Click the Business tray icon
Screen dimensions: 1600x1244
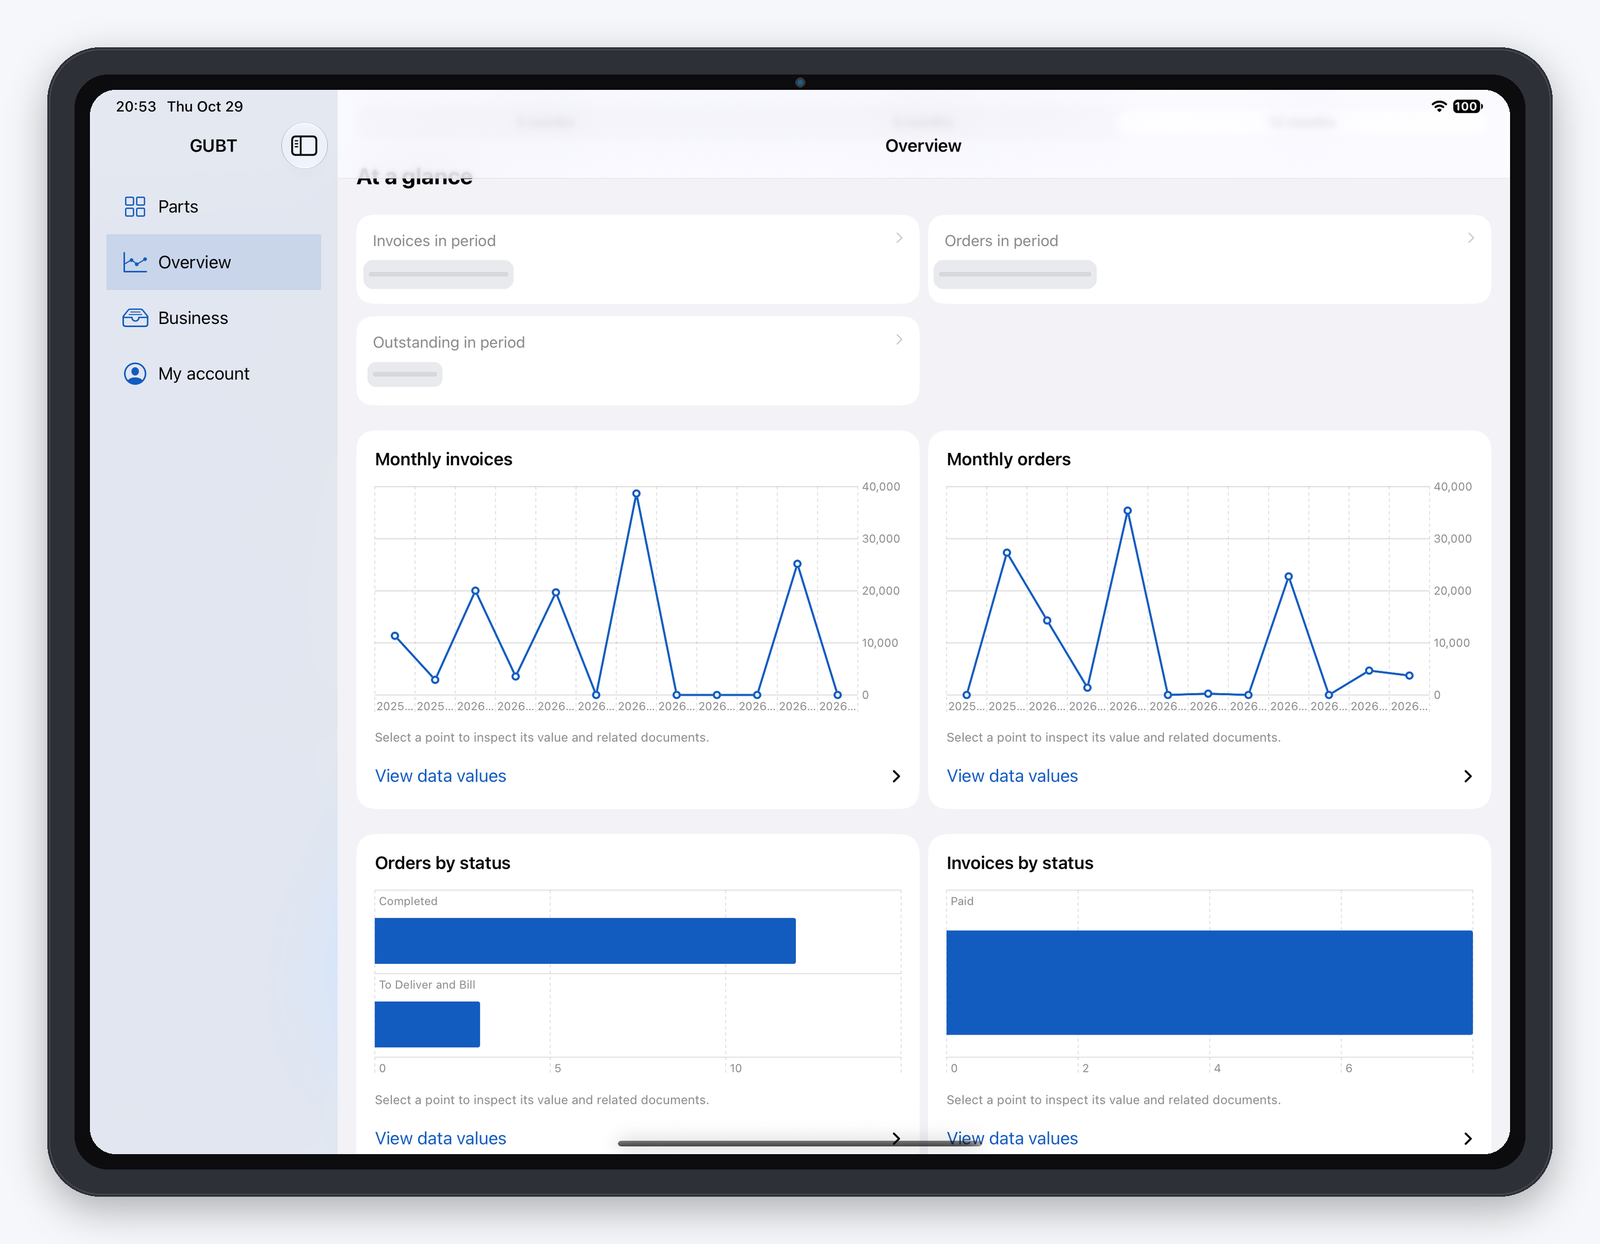(135, 318)
